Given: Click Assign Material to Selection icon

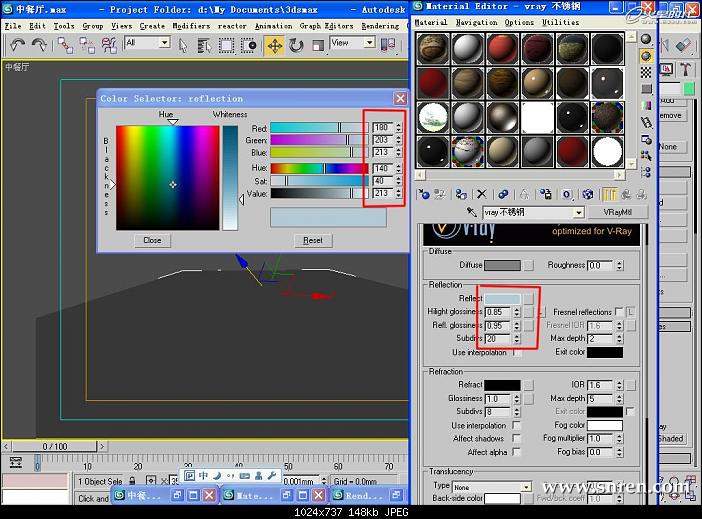Looking at the screenshot, I should (x=461, y=194).
